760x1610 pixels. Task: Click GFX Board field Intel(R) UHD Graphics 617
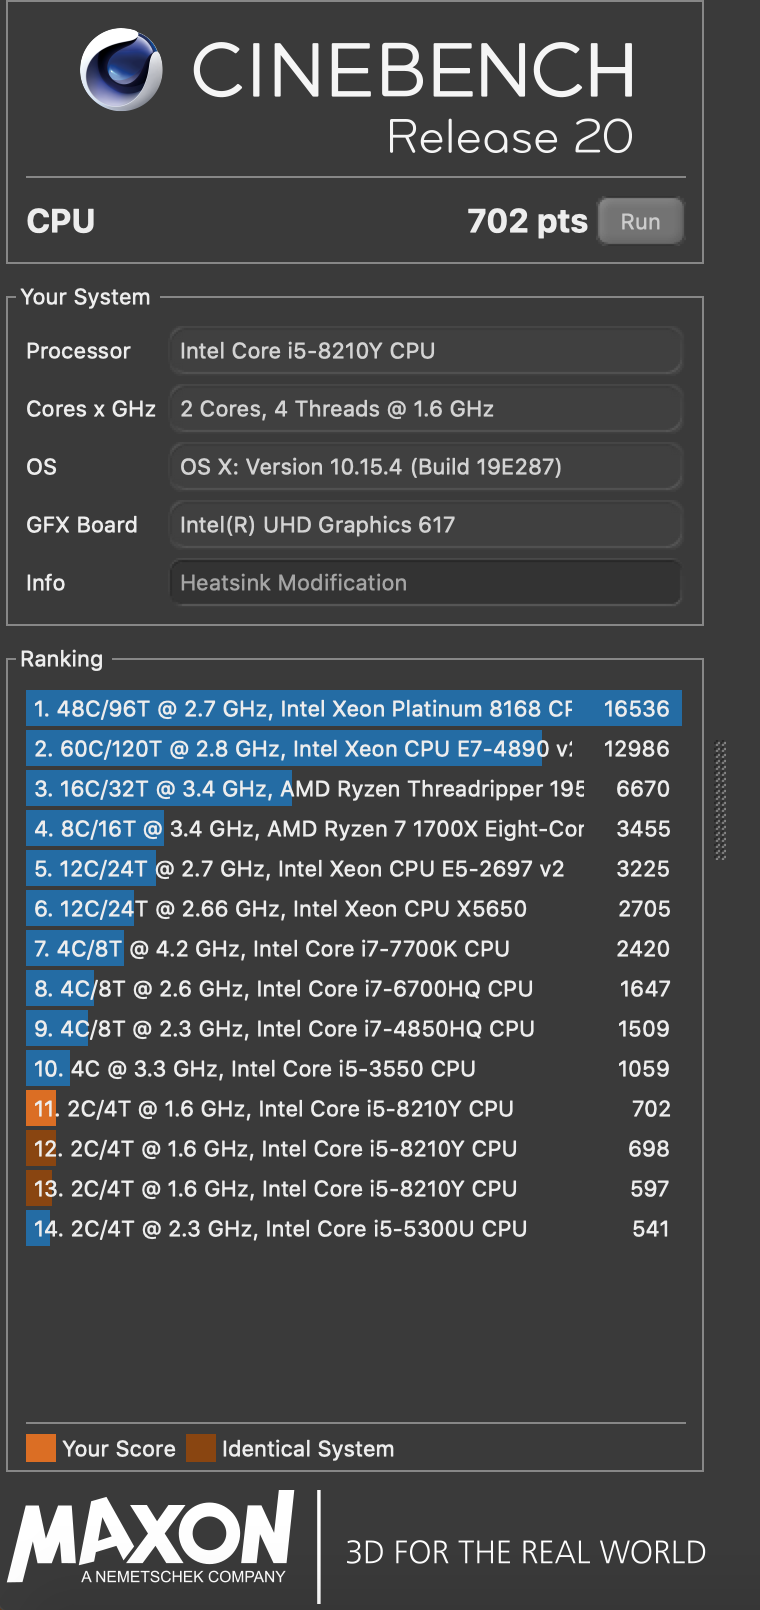pos(426,525)
